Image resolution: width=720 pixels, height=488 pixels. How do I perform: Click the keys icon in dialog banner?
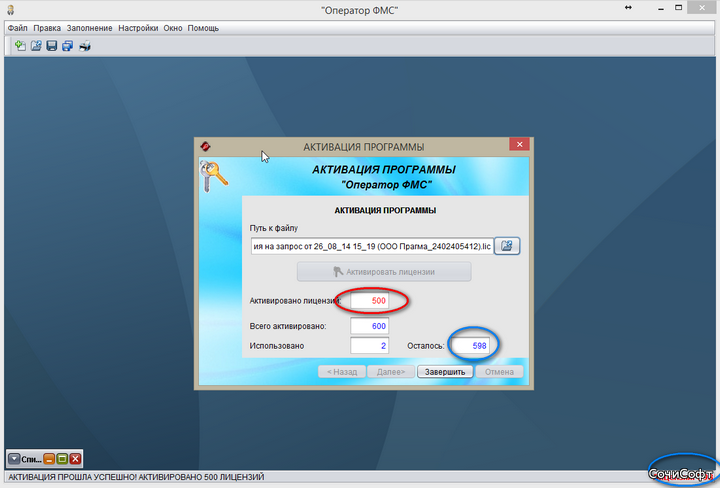click(x=214, y=176)
